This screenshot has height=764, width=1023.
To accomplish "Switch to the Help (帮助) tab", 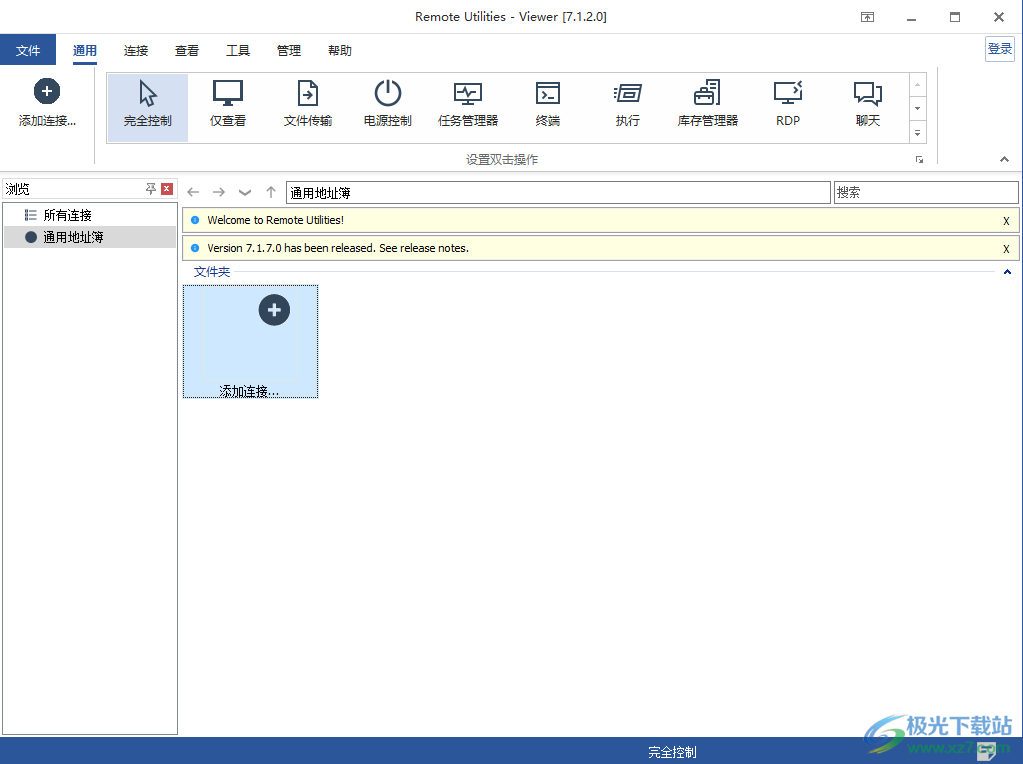I will (x=339, y=50).
